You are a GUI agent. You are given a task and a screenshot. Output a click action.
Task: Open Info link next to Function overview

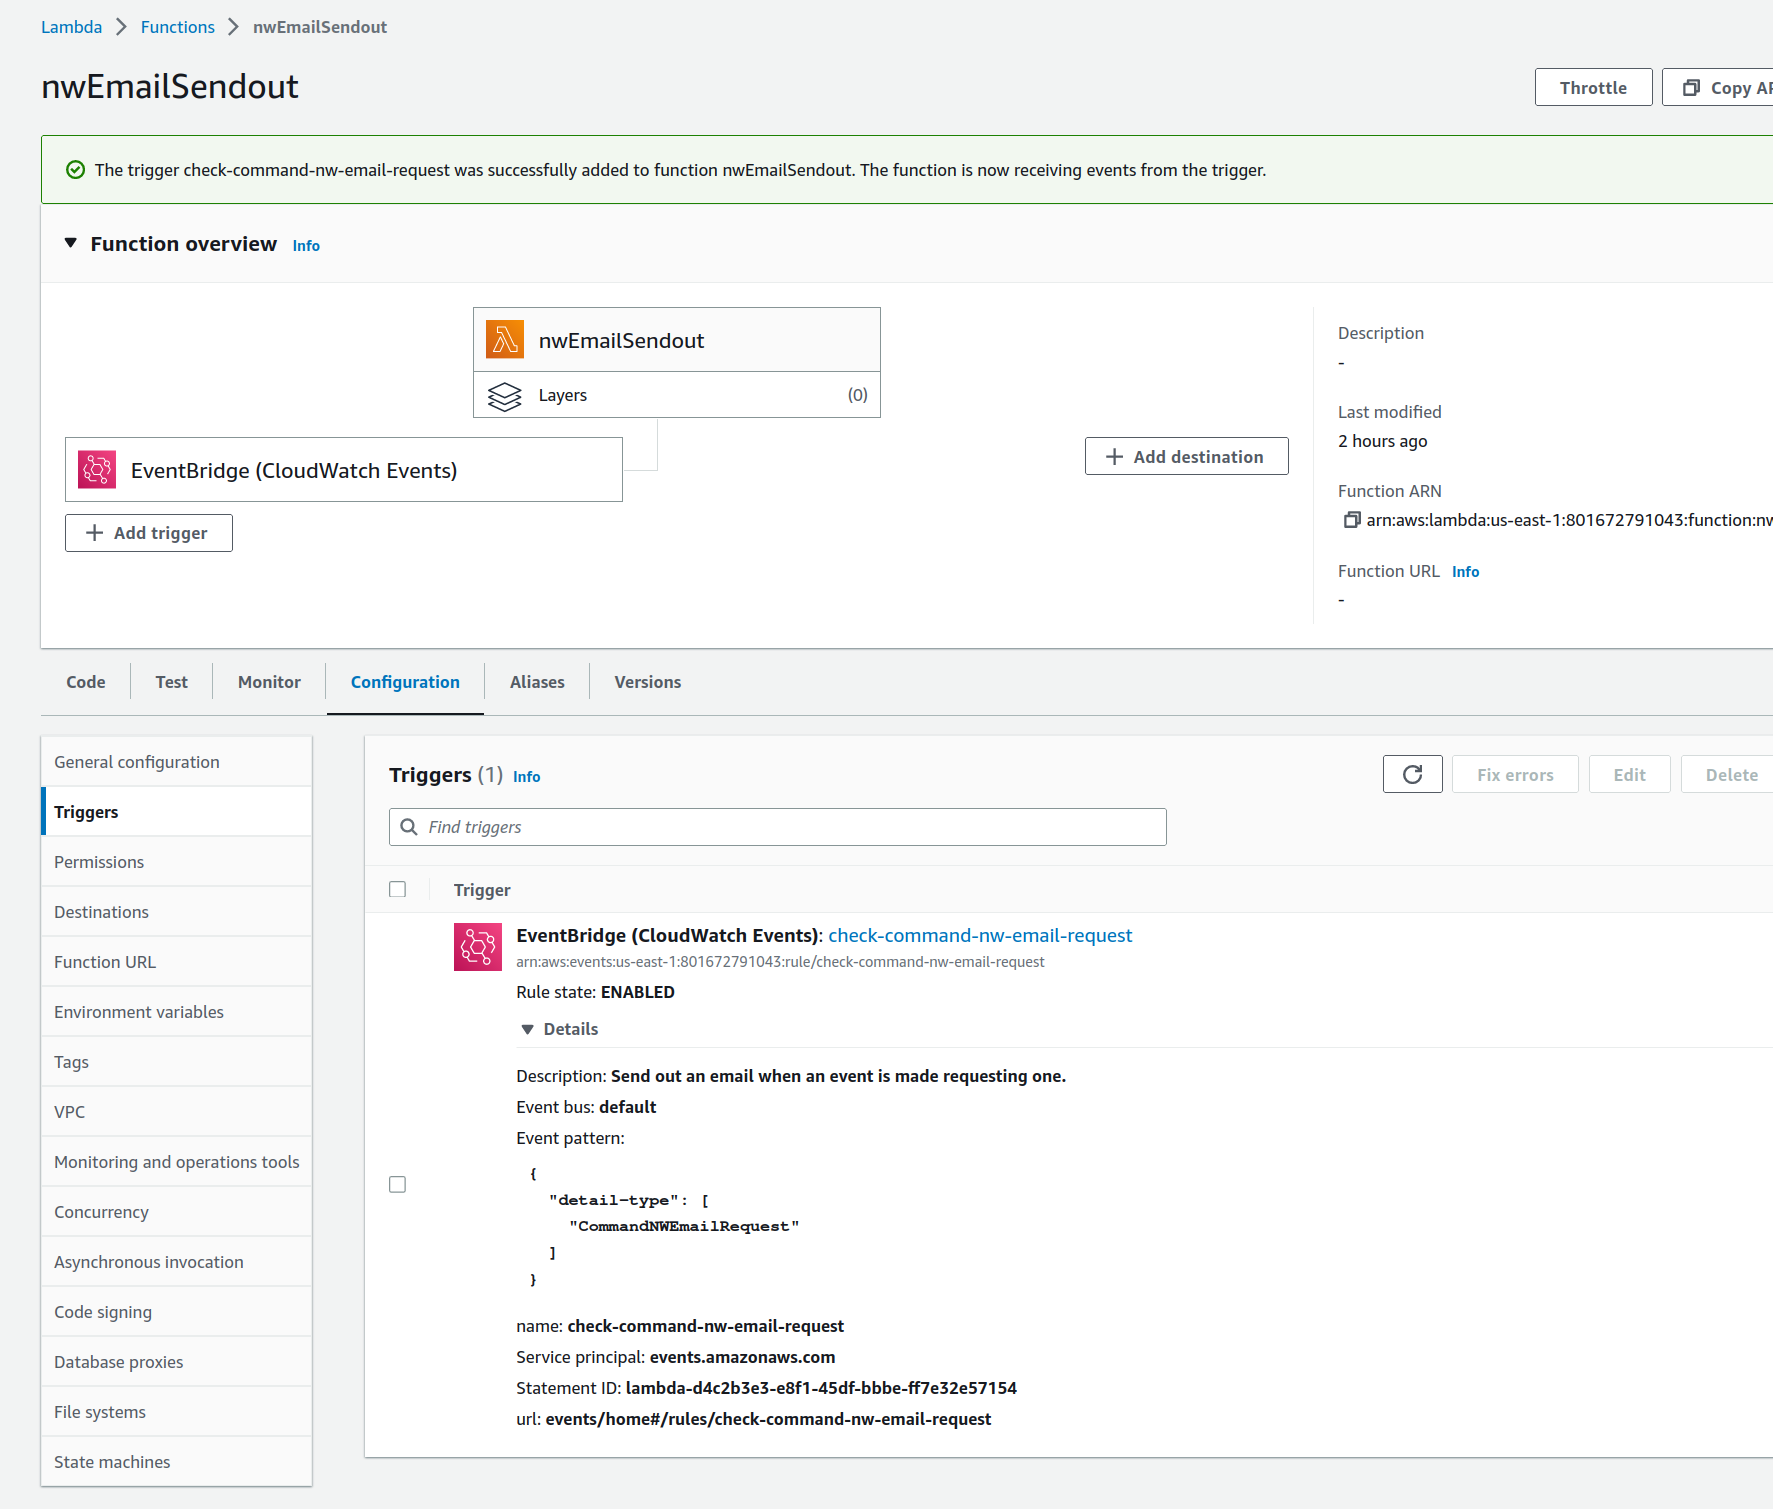click(306, 246)
